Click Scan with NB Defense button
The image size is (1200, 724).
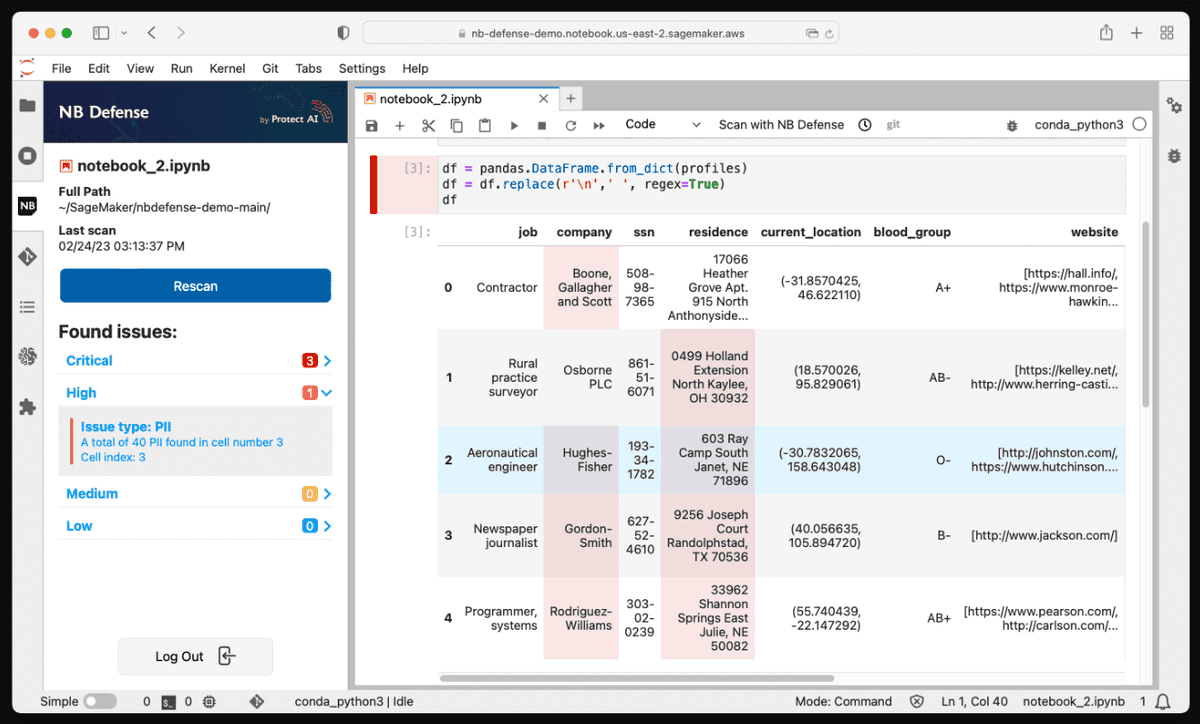[x=781, y=125]
